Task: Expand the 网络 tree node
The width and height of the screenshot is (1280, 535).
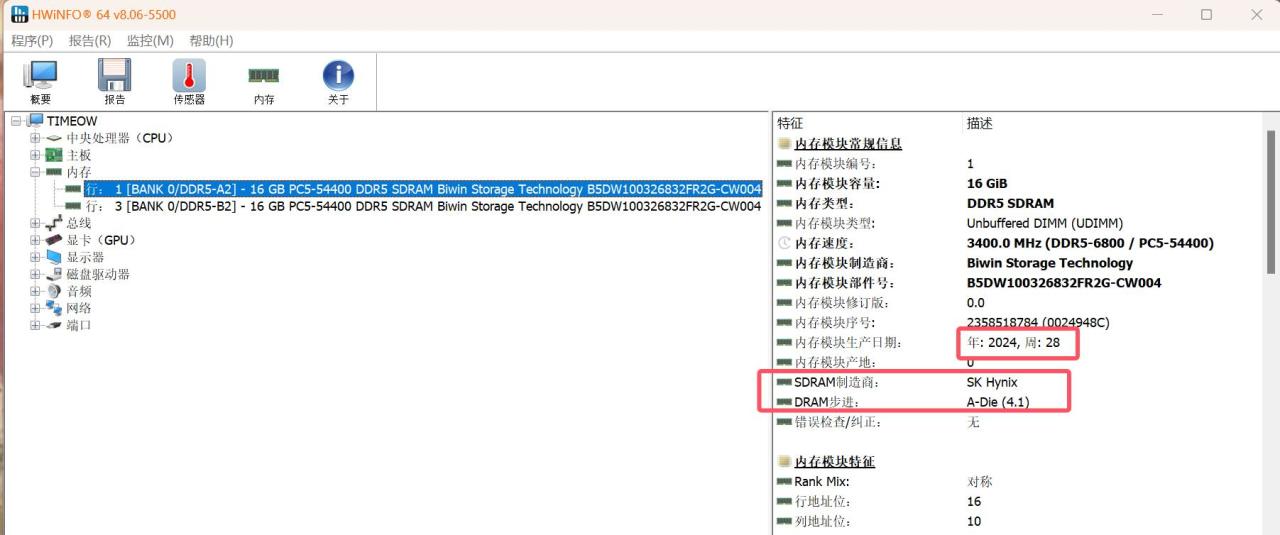Action: 35,308
